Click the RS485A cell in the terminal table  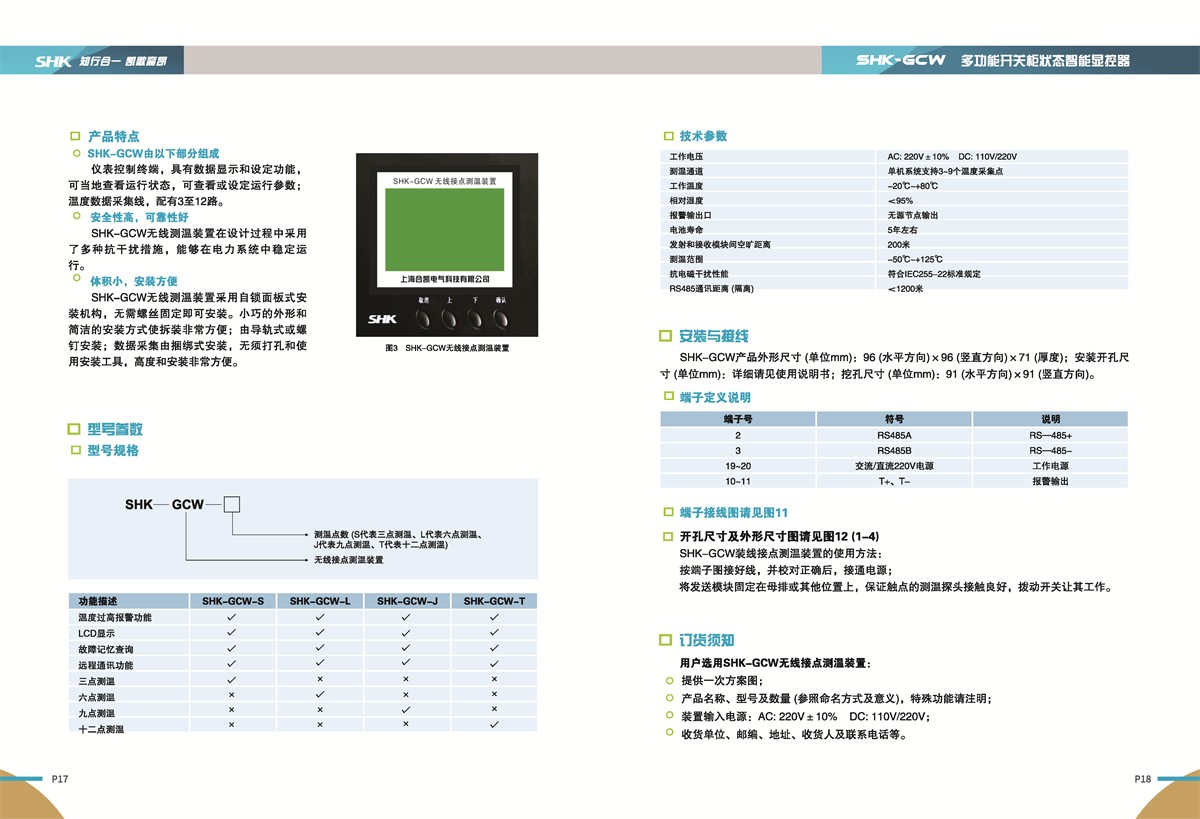pos(894,436)
